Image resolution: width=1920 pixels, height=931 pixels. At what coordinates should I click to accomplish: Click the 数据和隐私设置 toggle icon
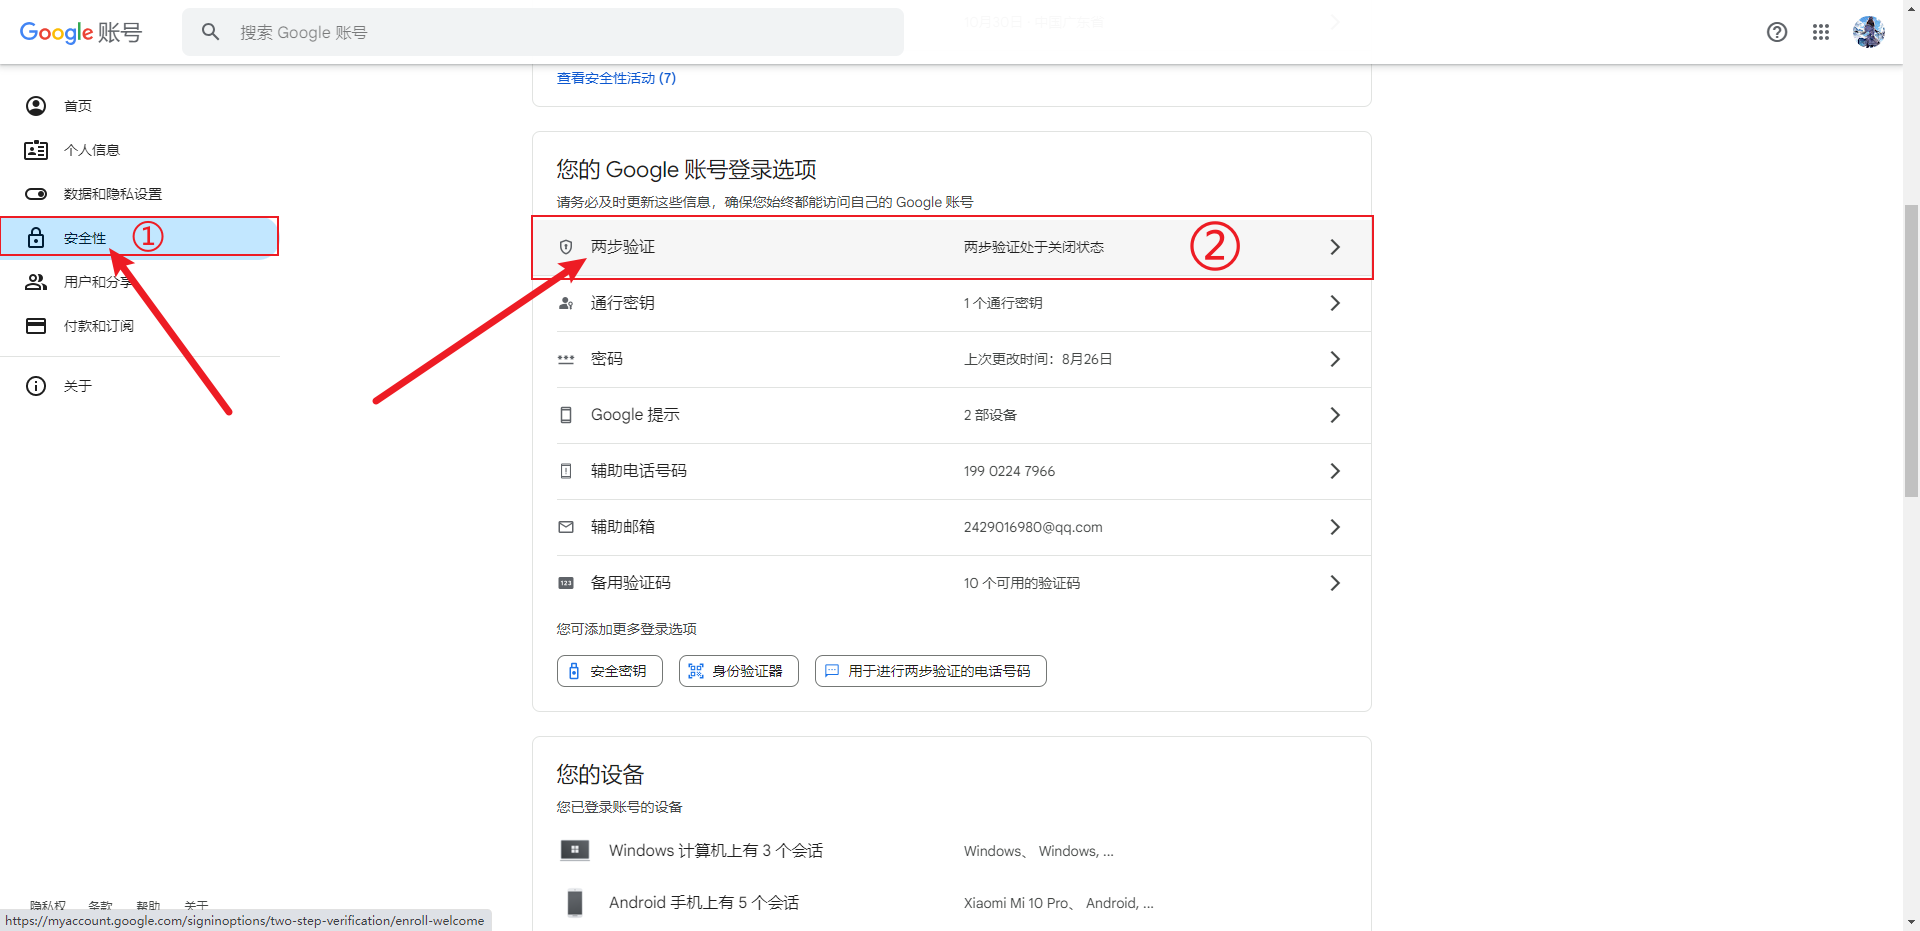point(36,194)
